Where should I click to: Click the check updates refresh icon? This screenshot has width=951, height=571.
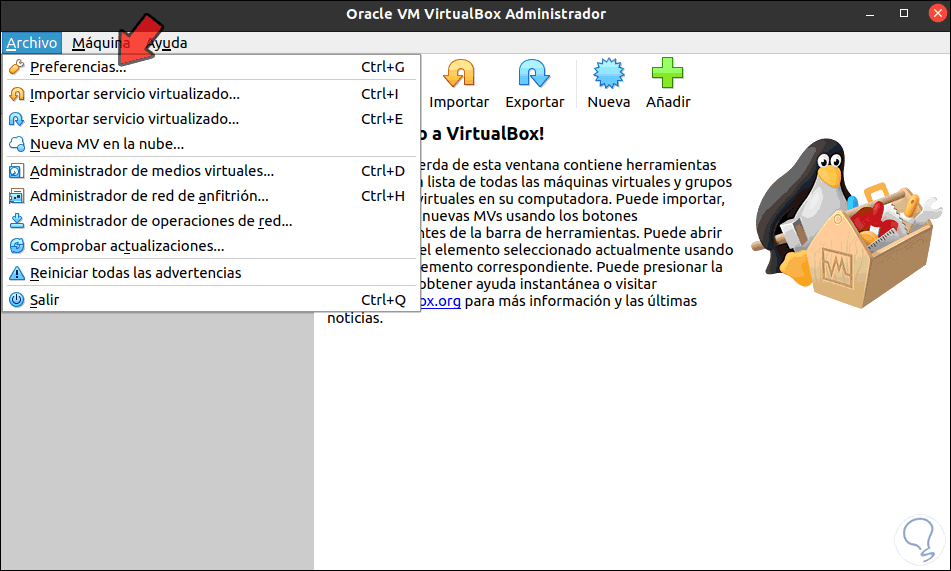[17, 246]
